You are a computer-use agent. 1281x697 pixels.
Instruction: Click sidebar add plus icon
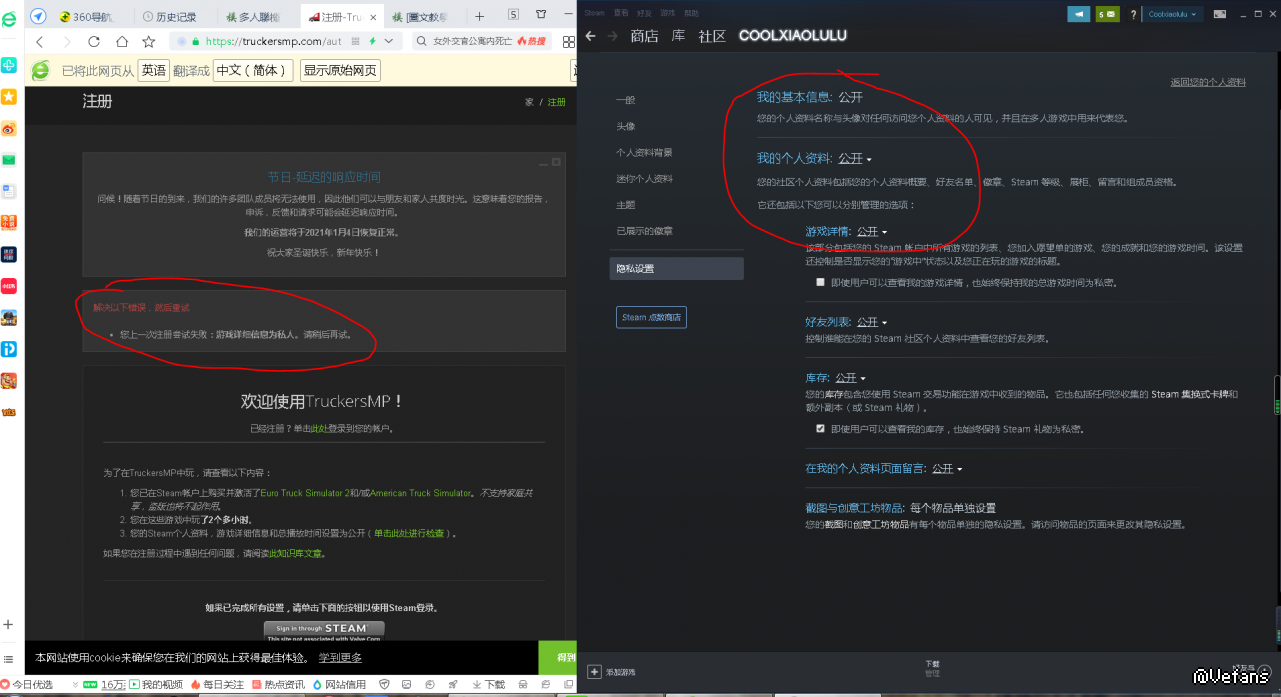9,624
